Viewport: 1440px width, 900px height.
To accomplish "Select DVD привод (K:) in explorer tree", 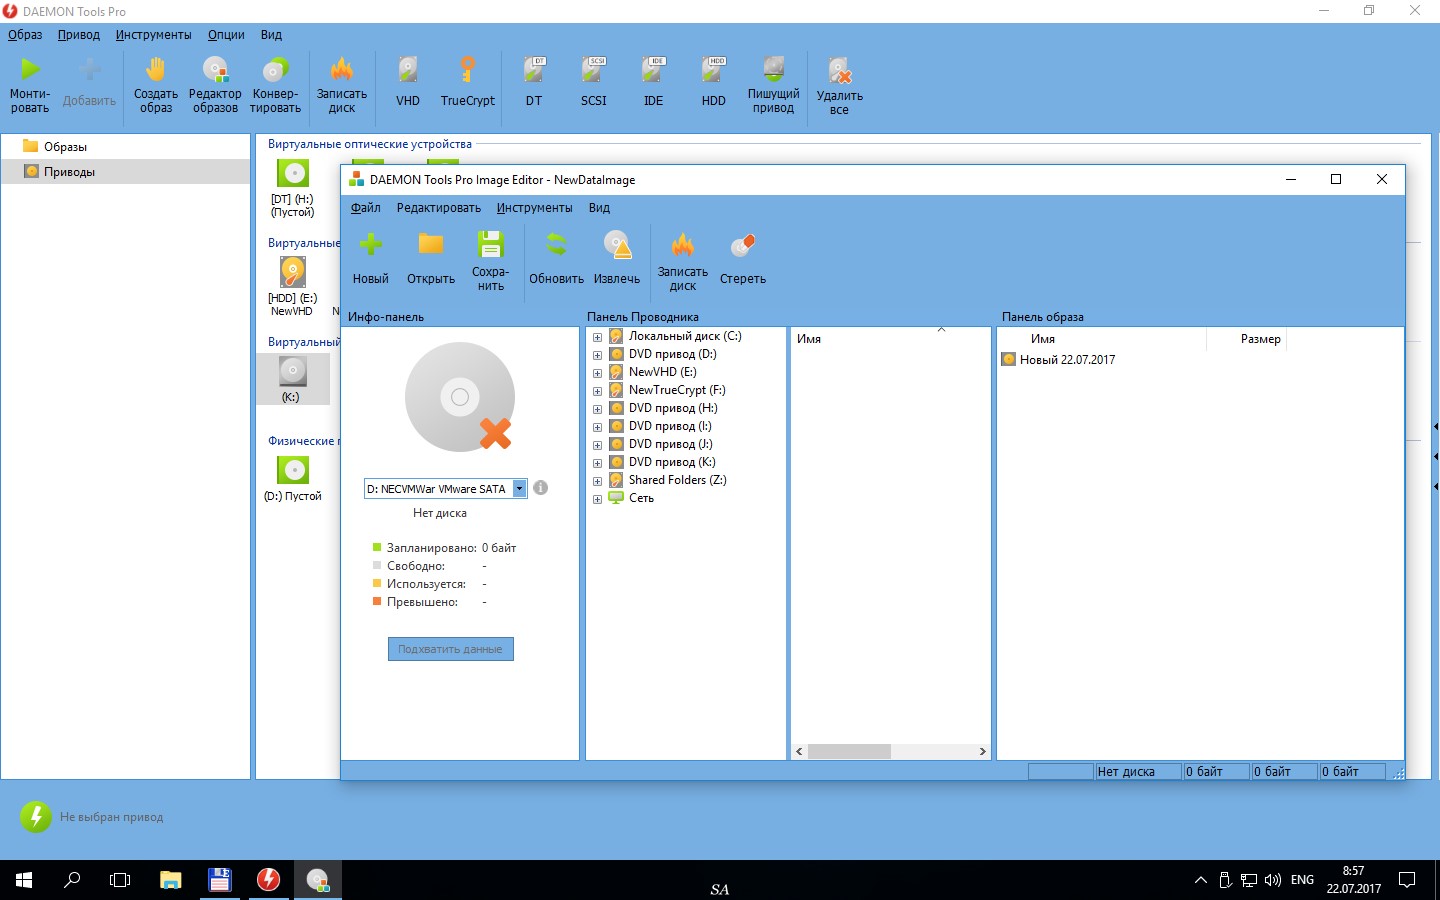I will [x=672, y=462].
